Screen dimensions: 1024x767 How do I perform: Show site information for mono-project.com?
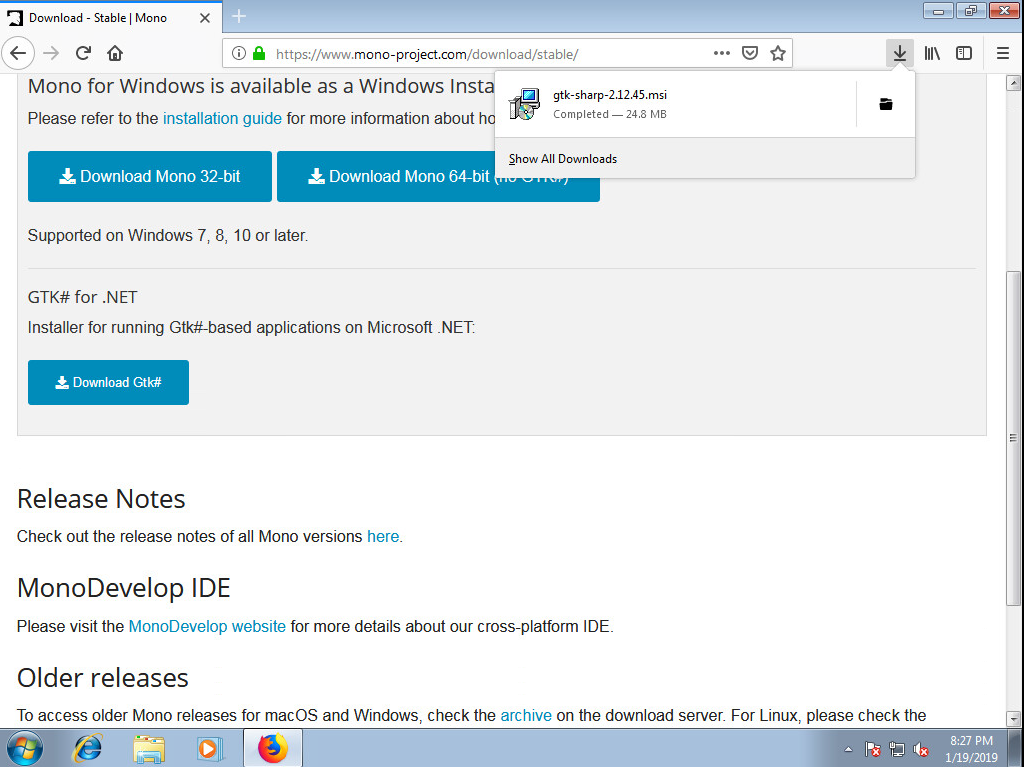click(x=239, y=54)
